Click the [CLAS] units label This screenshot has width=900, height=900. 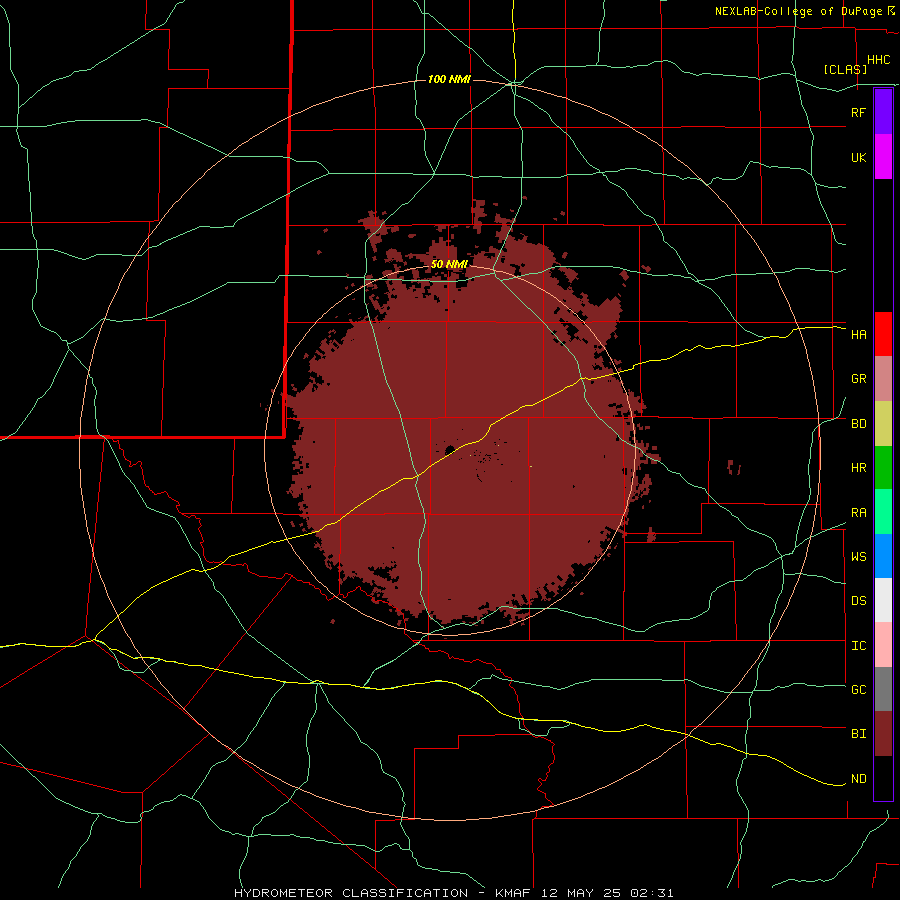point(845,69)
